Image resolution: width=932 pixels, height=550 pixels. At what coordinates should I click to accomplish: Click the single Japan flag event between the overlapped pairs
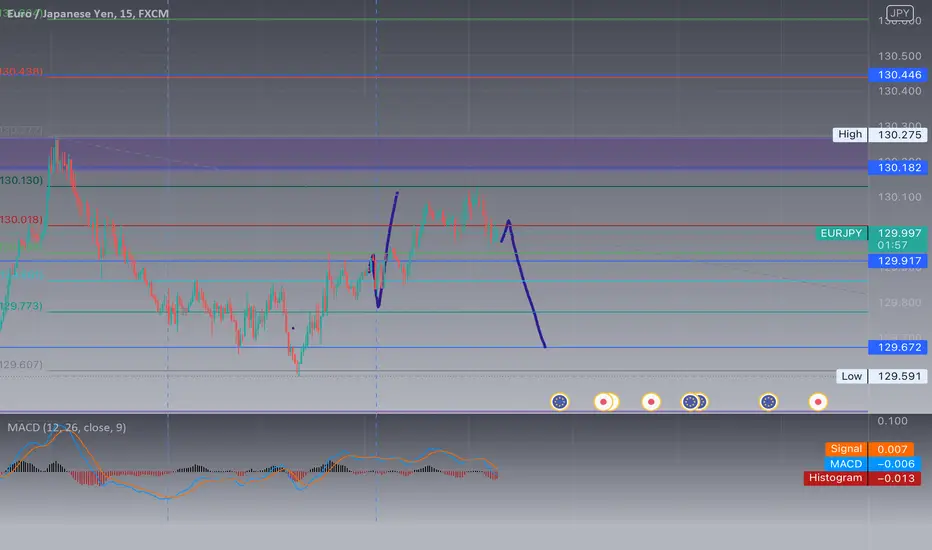tap(651, 402)
